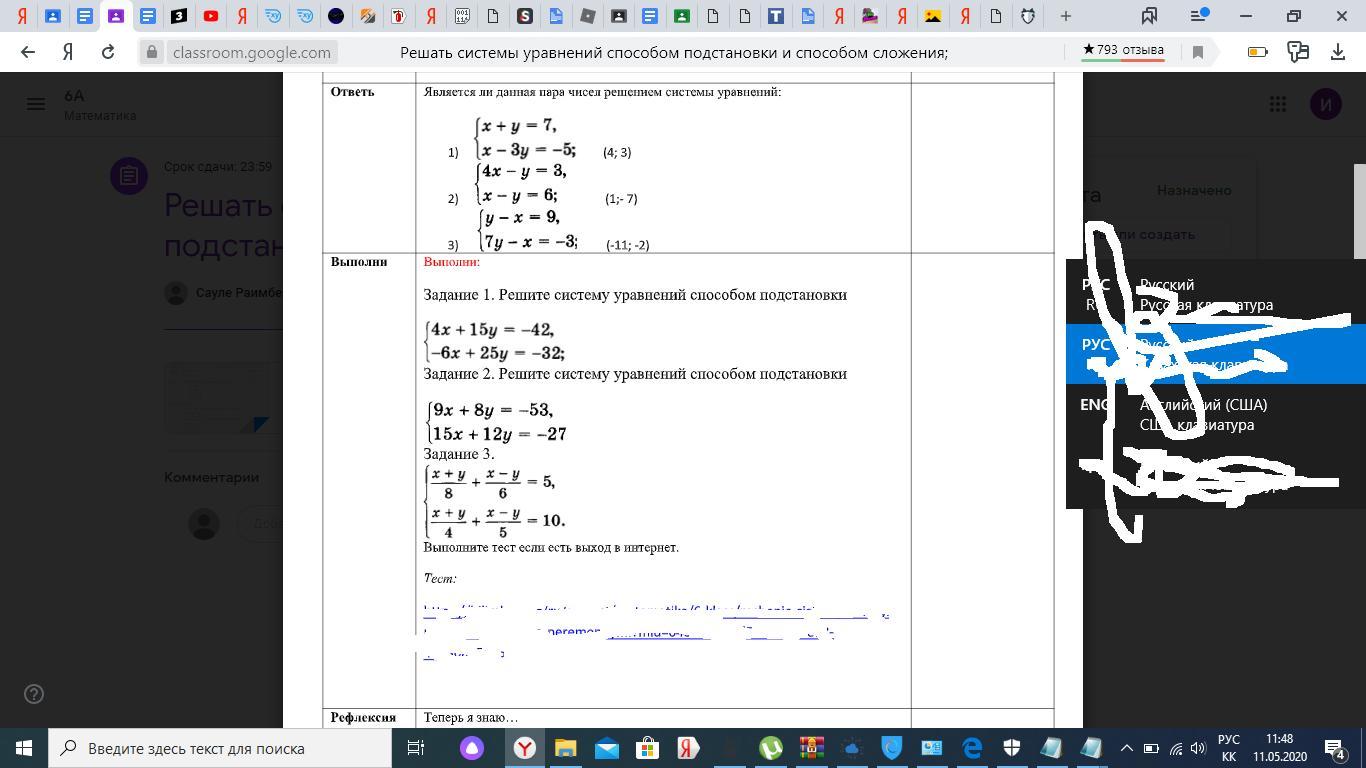Open WinRAR from the taskbar
Viewport: 1366px width, 768px height.
(x=811, y=748)
